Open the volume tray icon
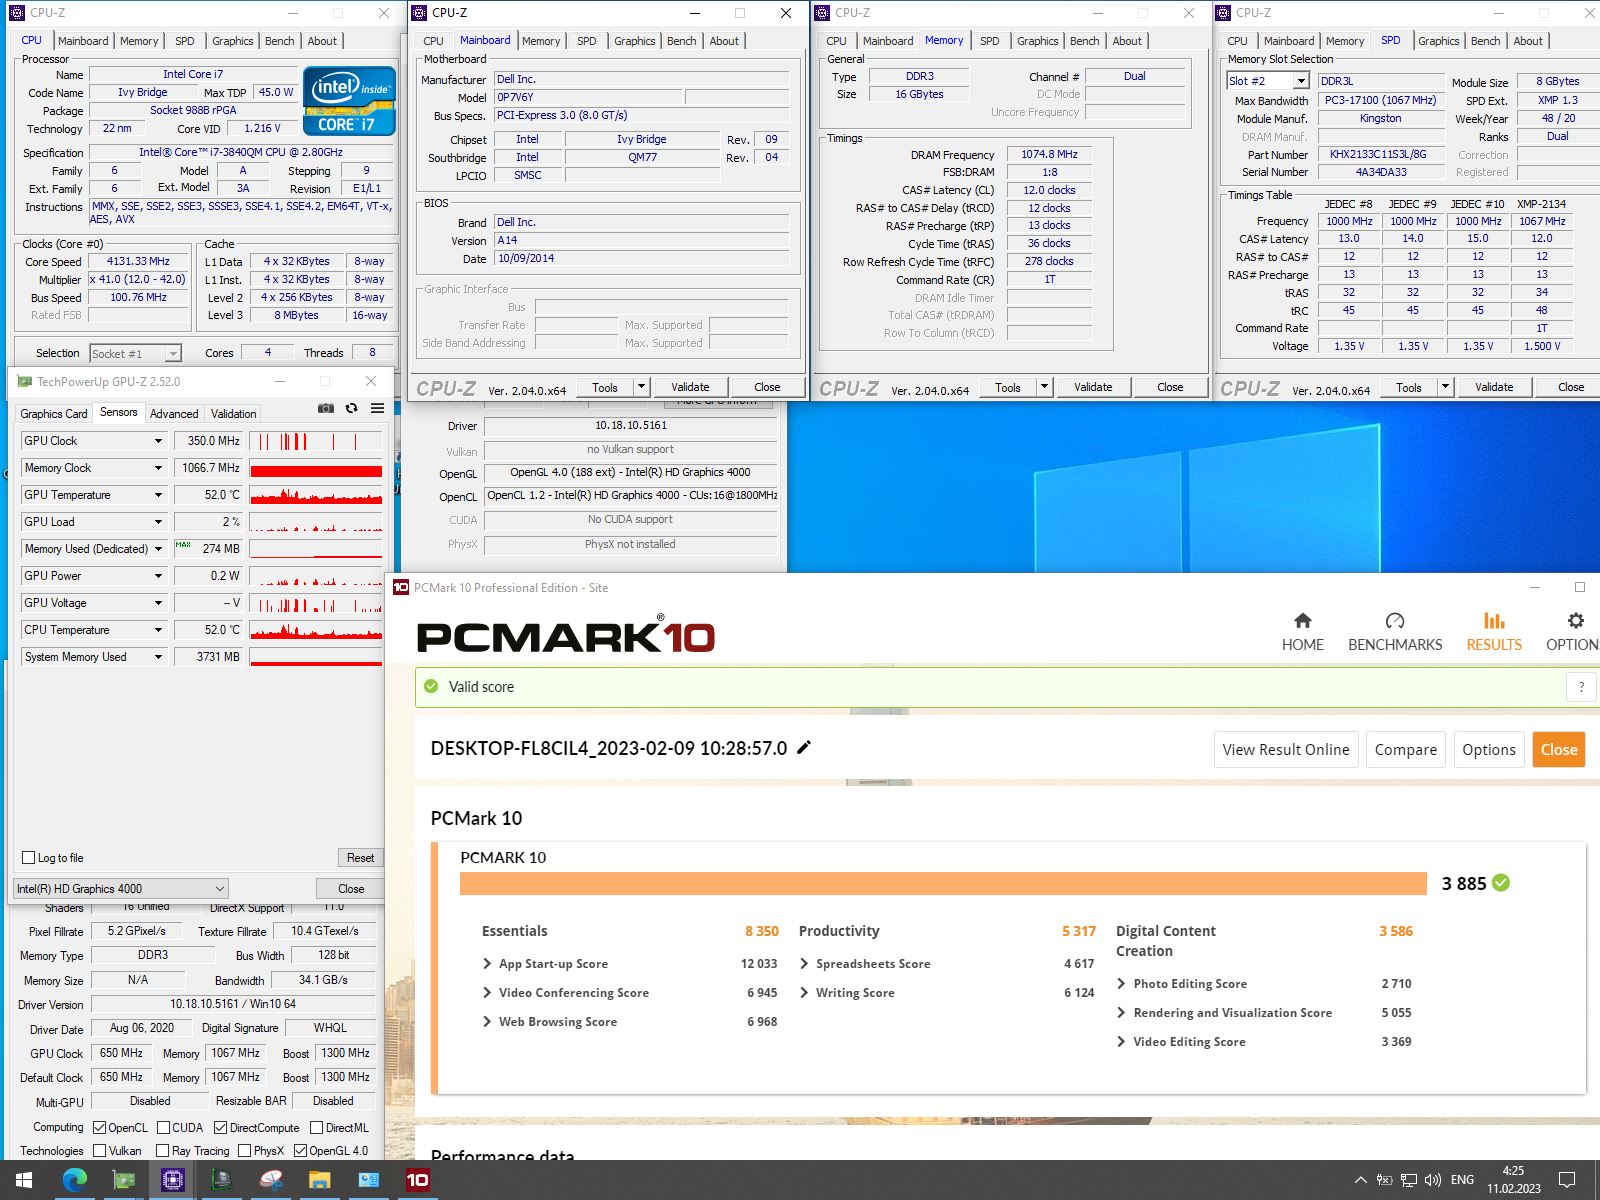1600x1200 pixels. (1433, 1180)
